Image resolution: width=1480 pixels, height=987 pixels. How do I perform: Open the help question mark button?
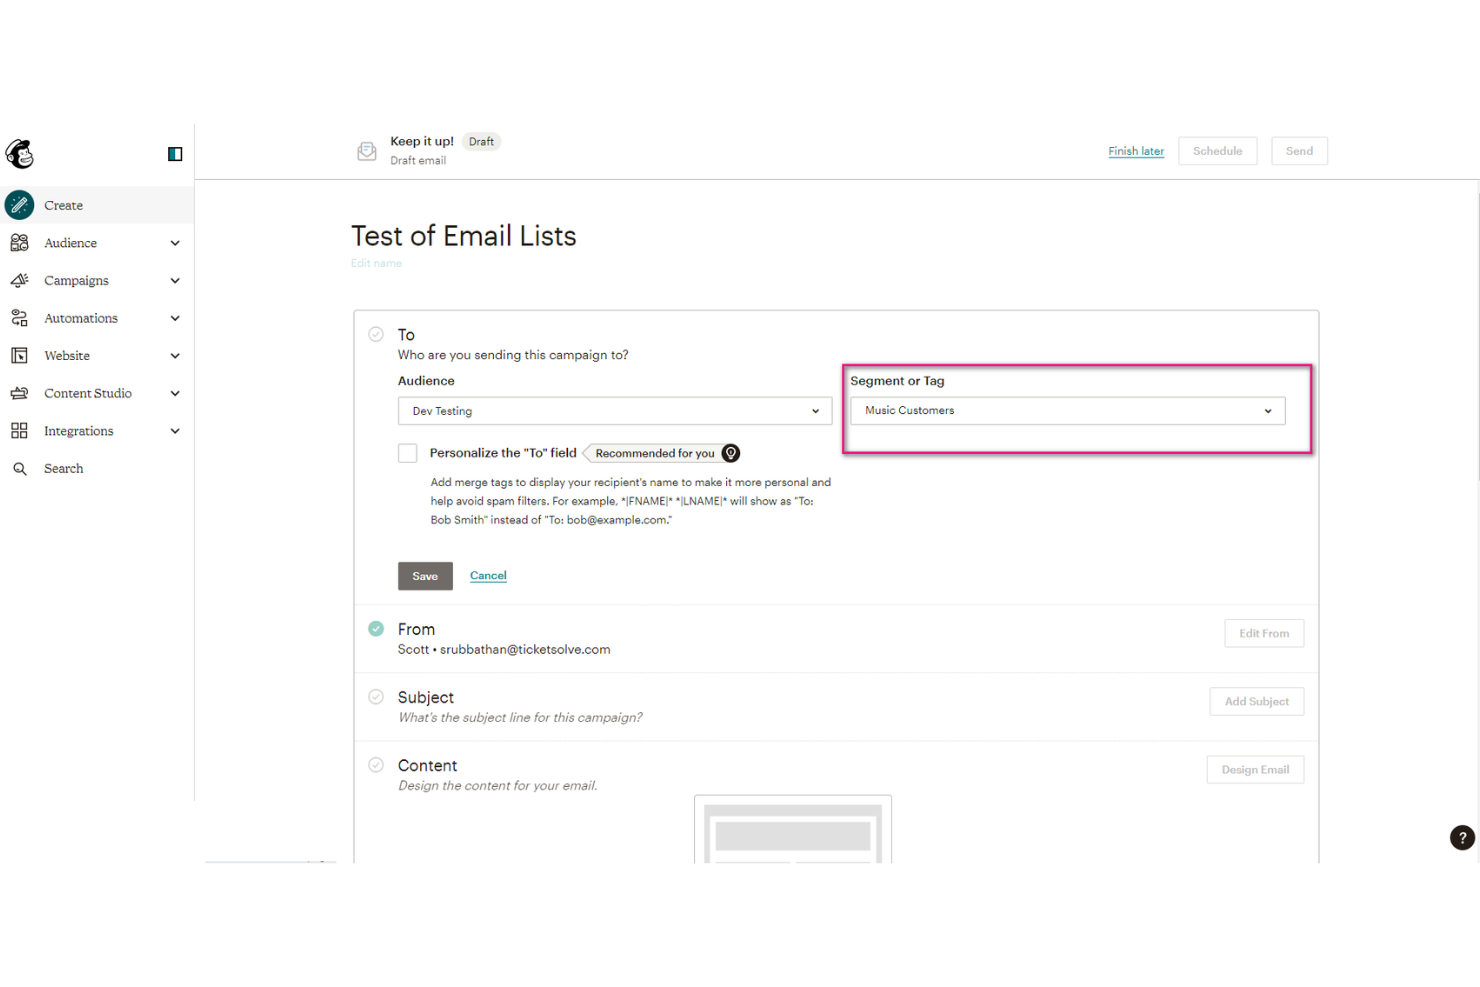point(1462,838)
